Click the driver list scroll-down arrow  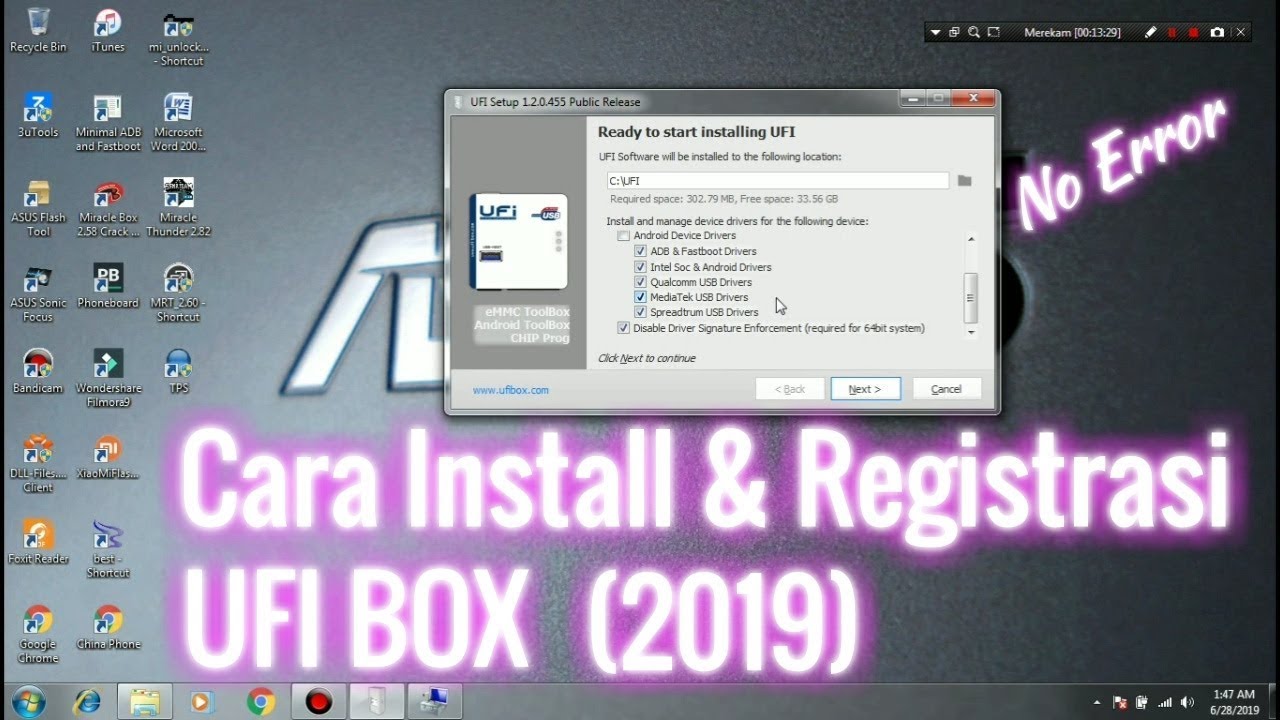coord(970,331)
